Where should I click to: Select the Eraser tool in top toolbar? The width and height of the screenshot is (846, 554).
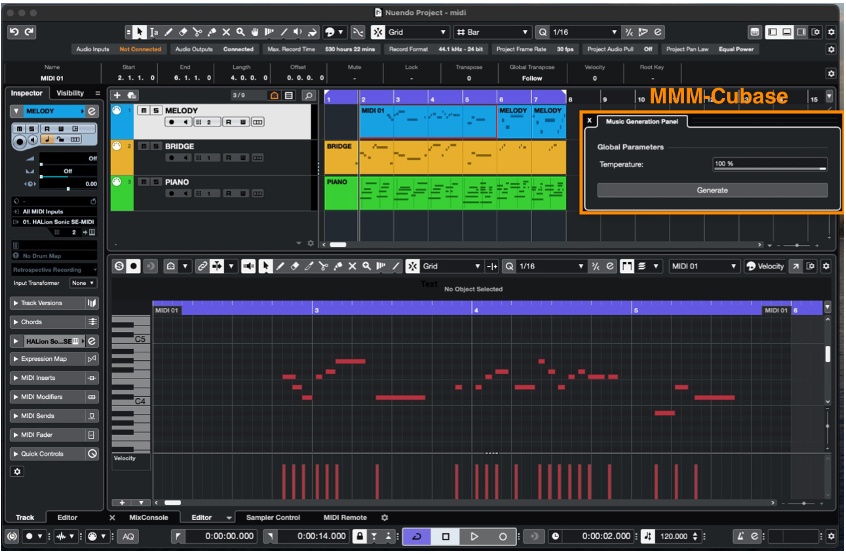point(182,32)
